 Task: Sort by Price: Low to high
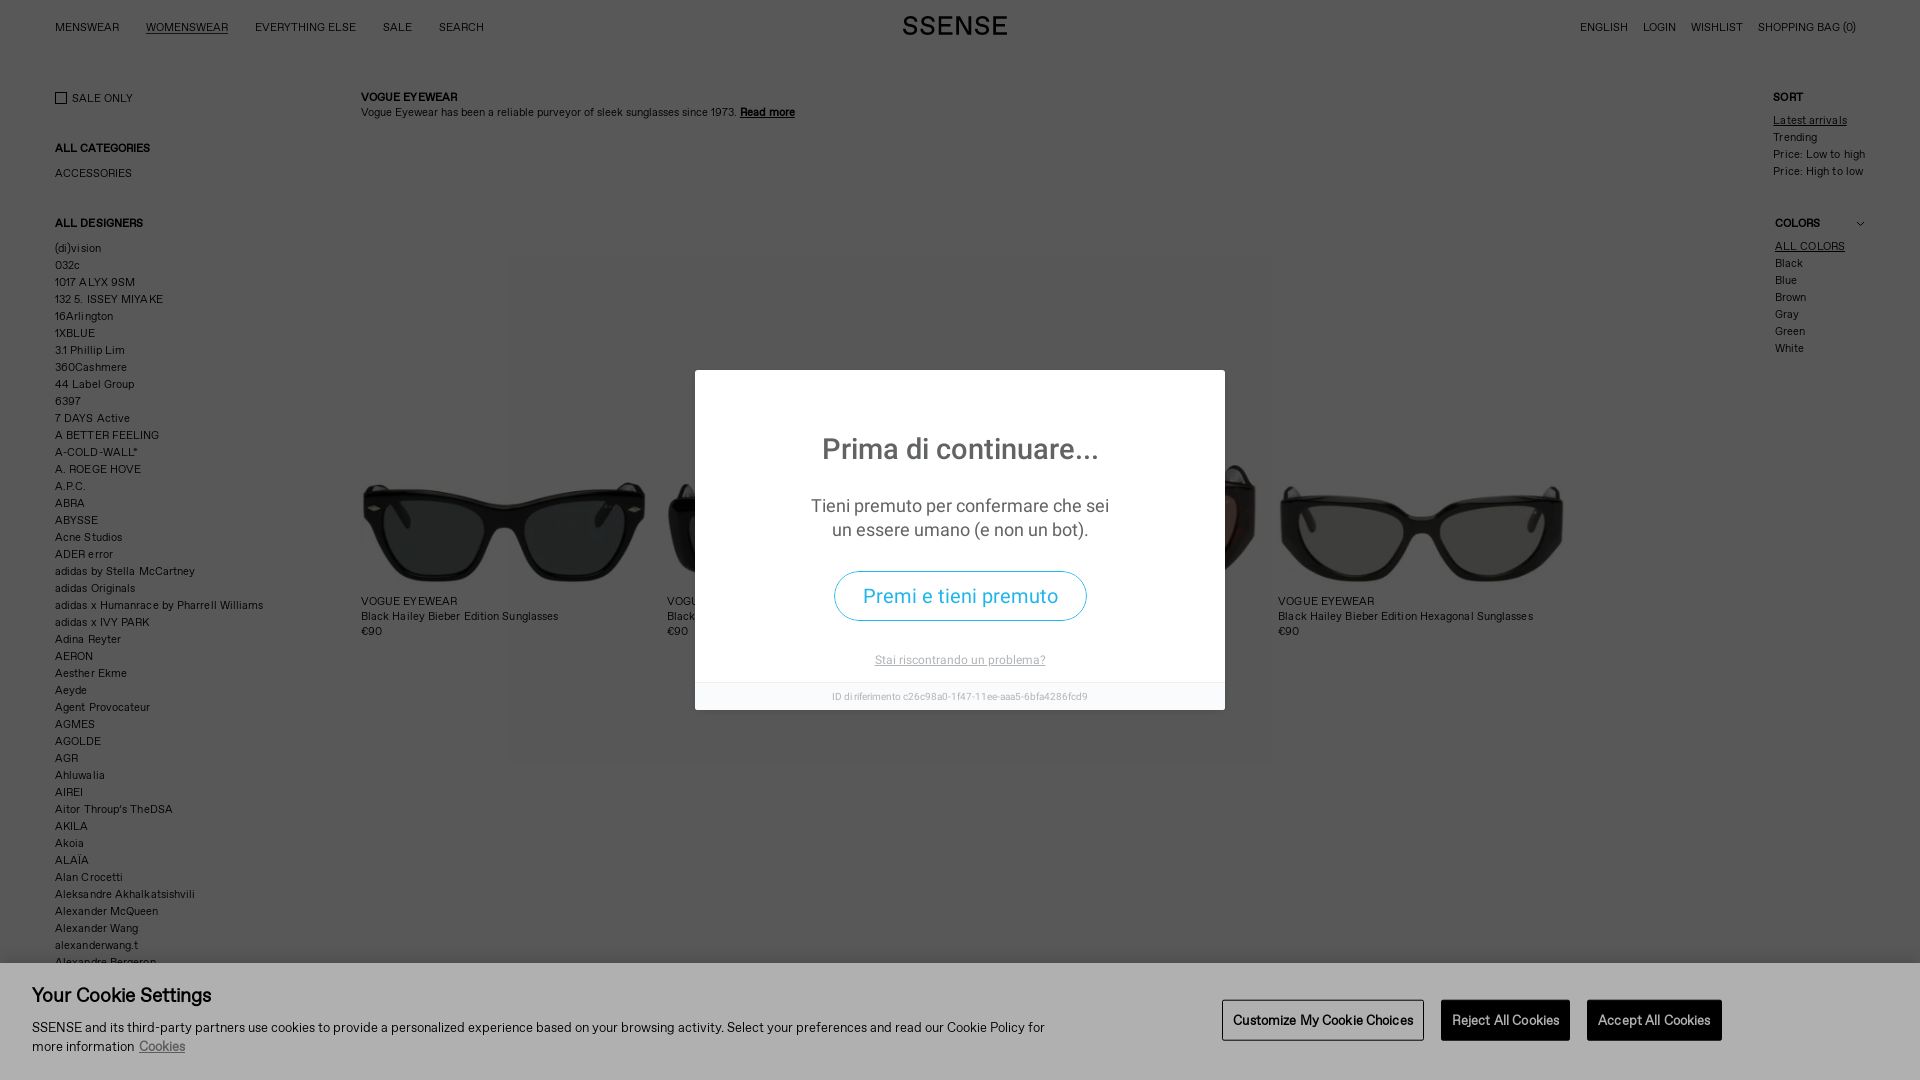pyautogui.click(x=1819, y=154)
